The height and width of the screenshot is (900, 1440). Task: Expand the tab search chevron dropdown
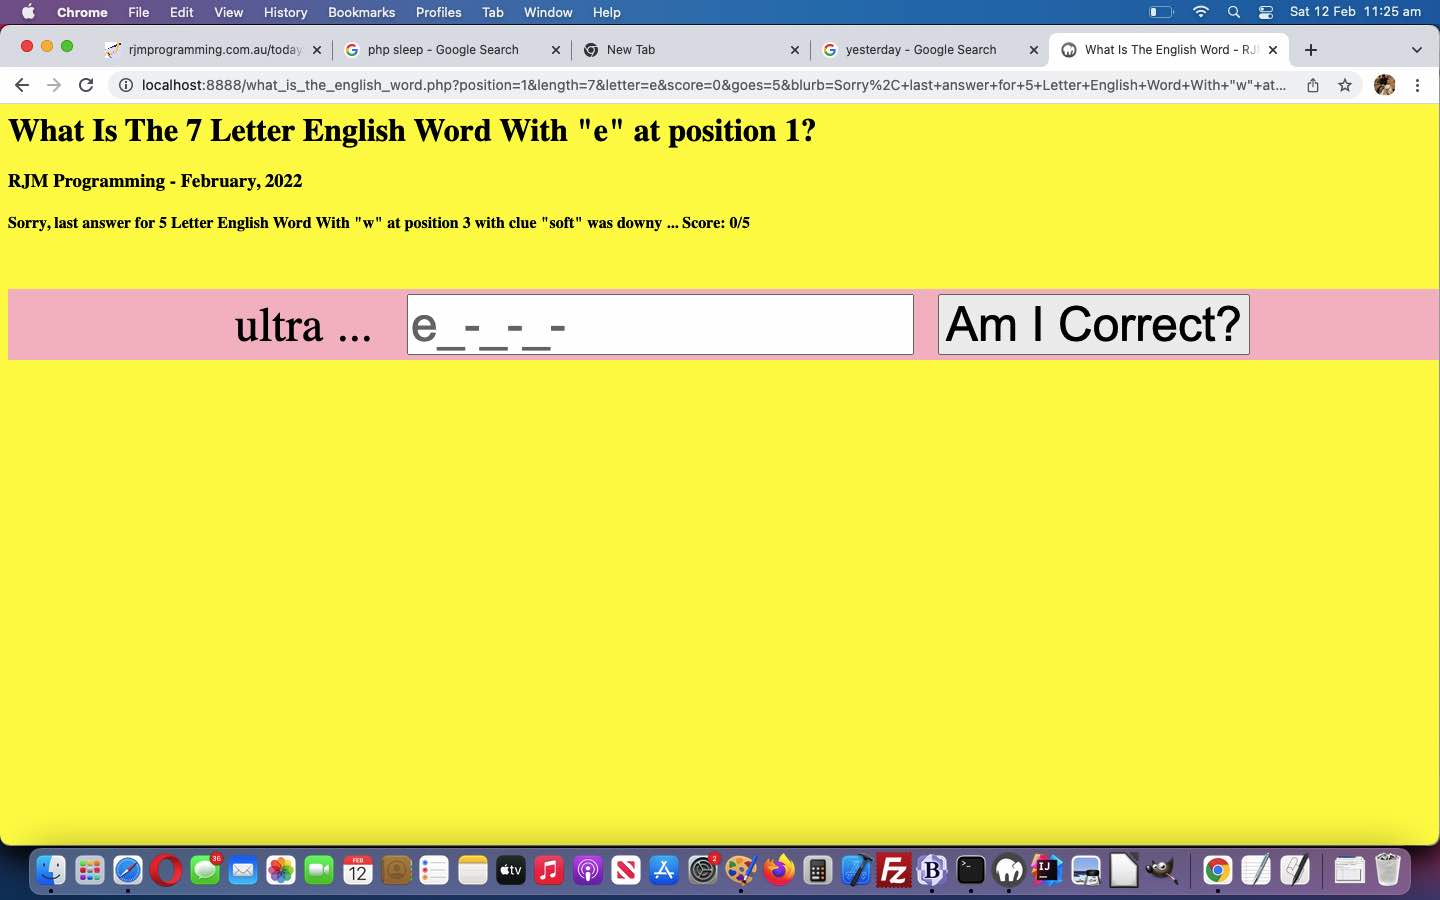click(1416, 50)
